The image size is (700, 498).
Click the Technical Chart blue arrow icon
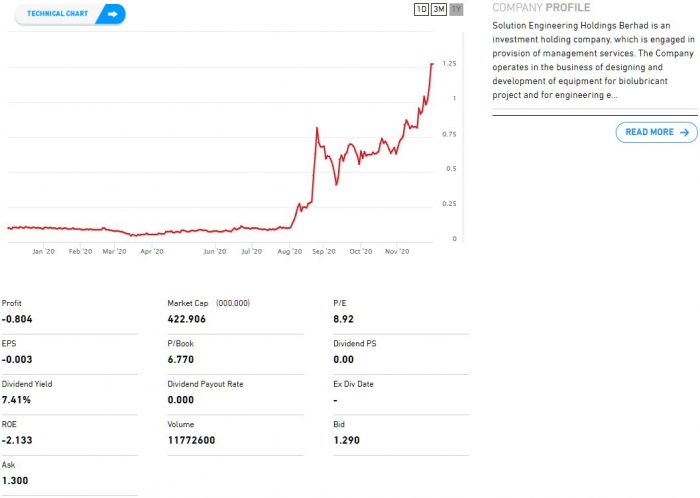112,14
